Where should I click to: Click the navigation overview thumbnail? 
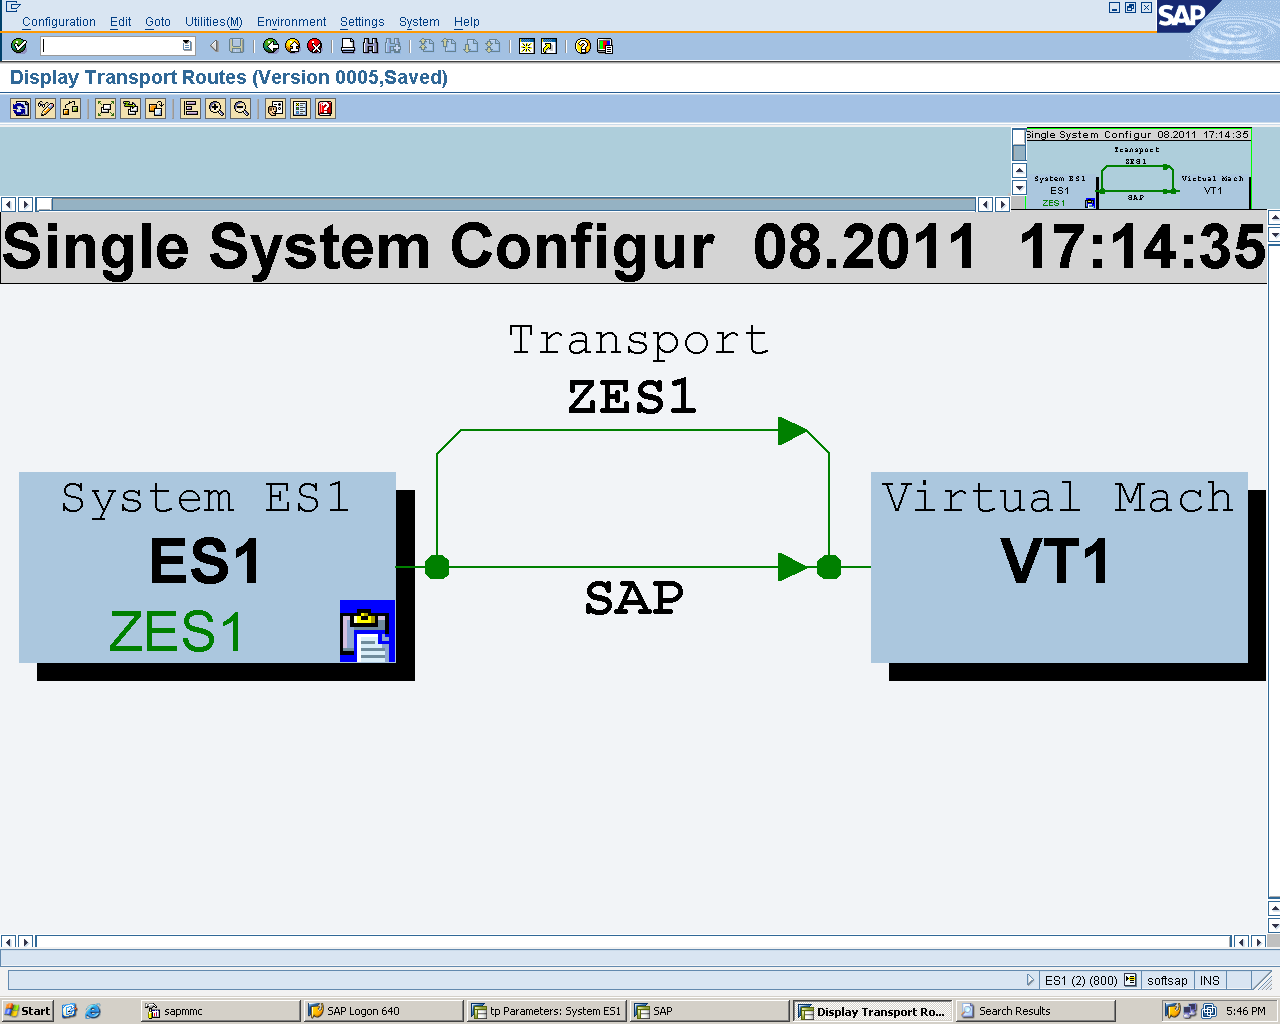(1138, 169)
